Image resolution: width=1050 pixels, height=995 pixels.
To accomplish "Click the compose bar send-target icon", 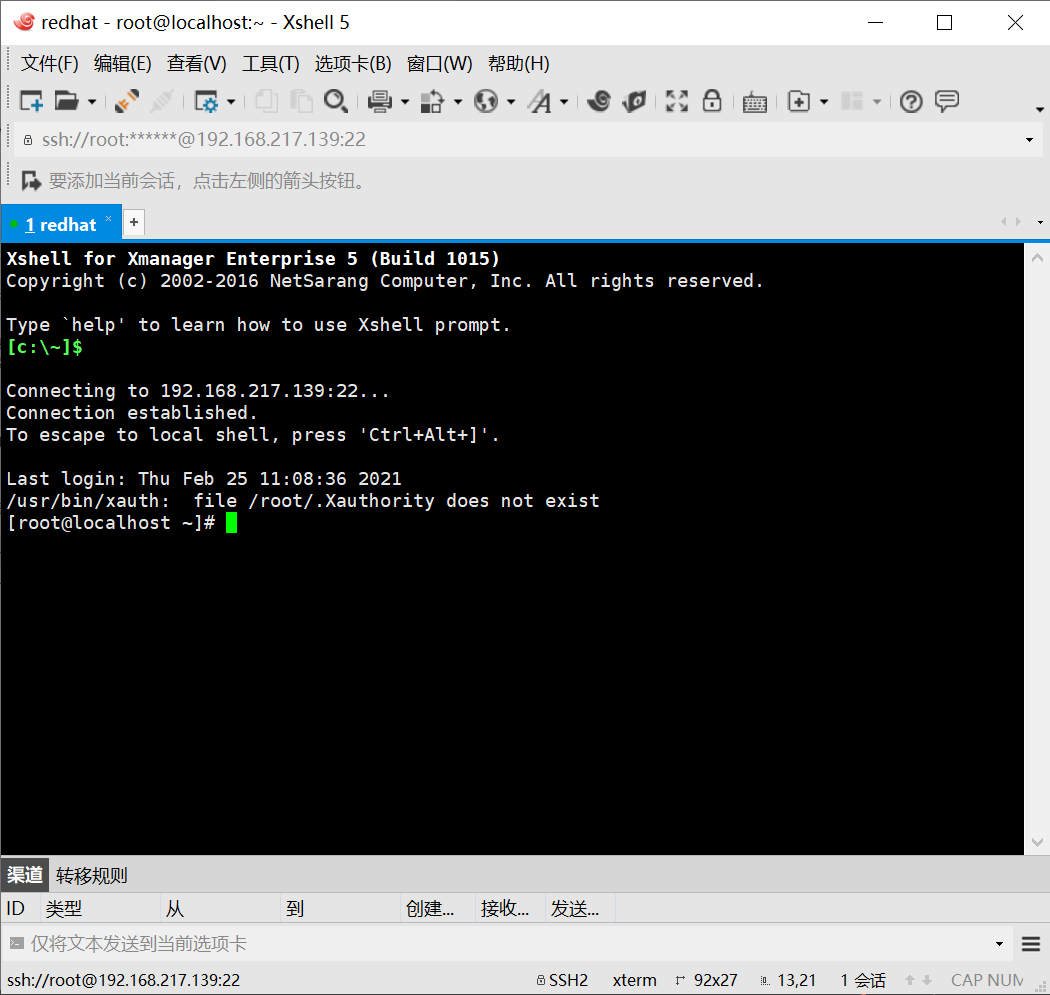I will [17, 943].
